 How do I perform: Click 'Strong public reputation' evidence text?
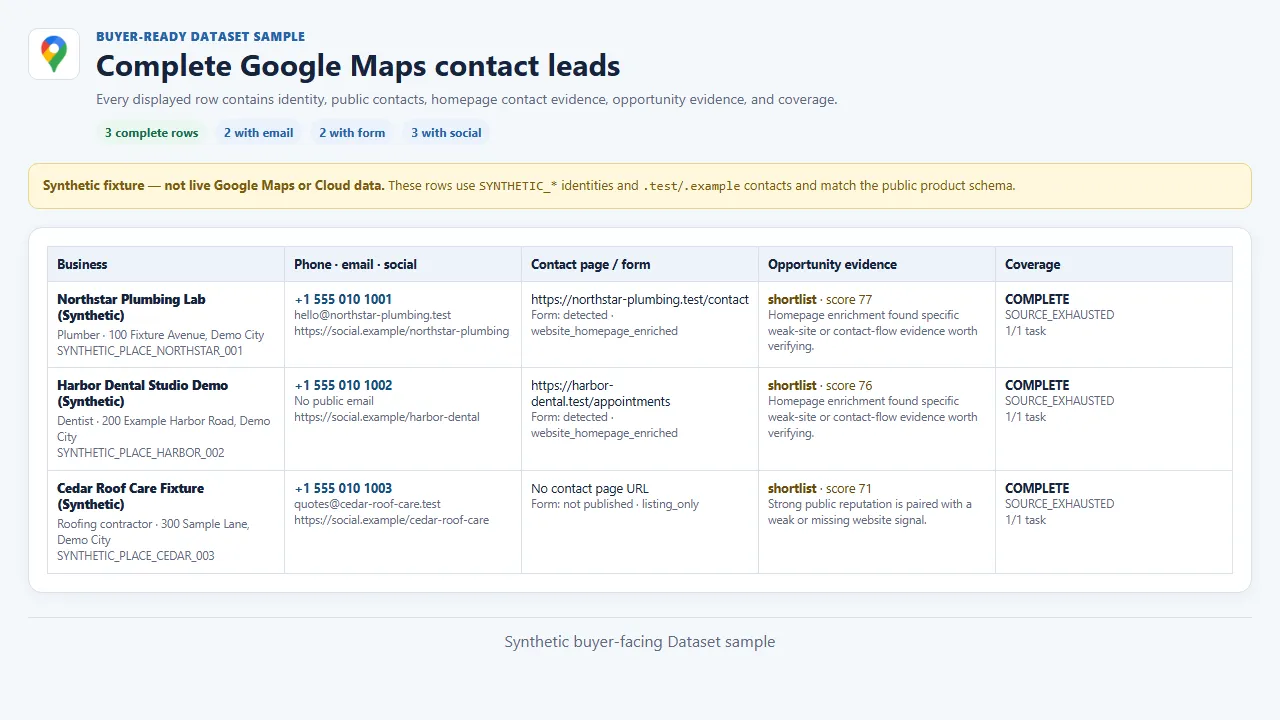(x=870, y=512)
